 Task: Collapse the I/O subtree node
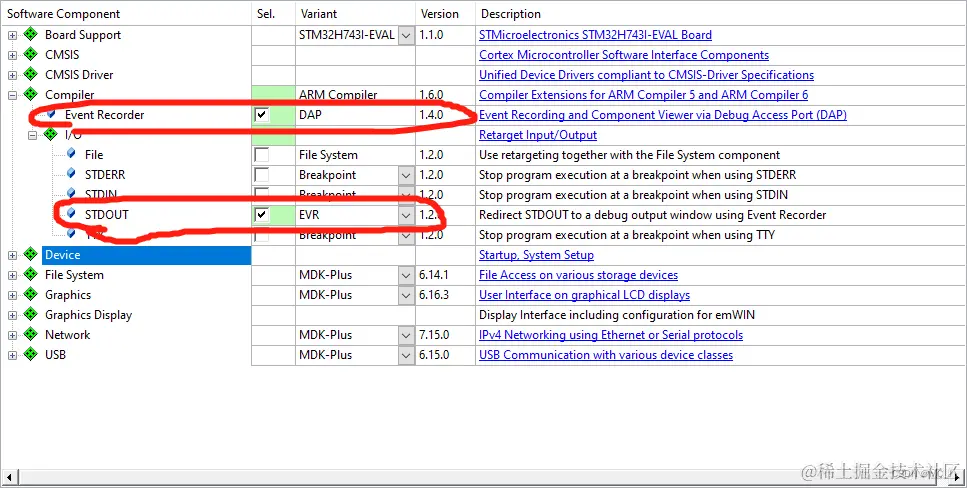click(32, 135)
